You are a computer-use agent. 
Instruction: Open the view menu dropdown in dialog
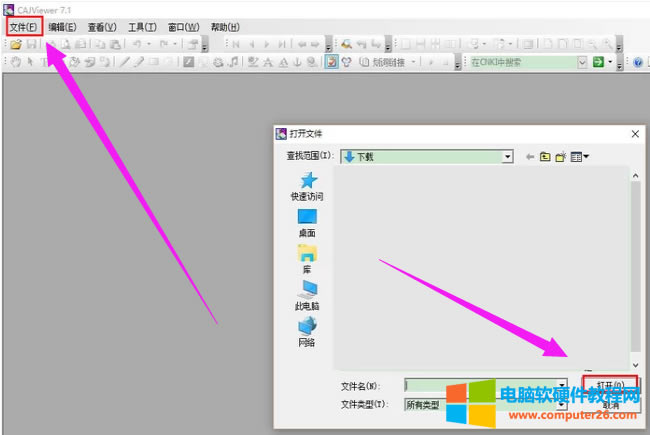point(580,157)
